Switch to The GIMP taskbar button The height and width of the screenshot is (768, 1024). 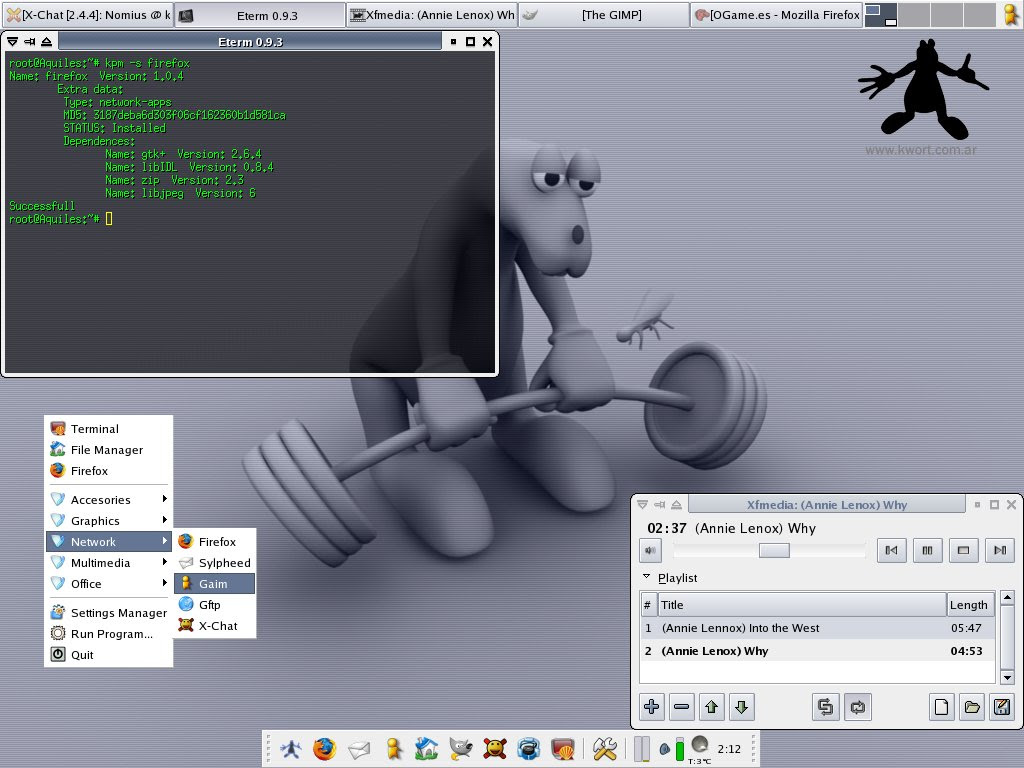[x=605, y=14]
